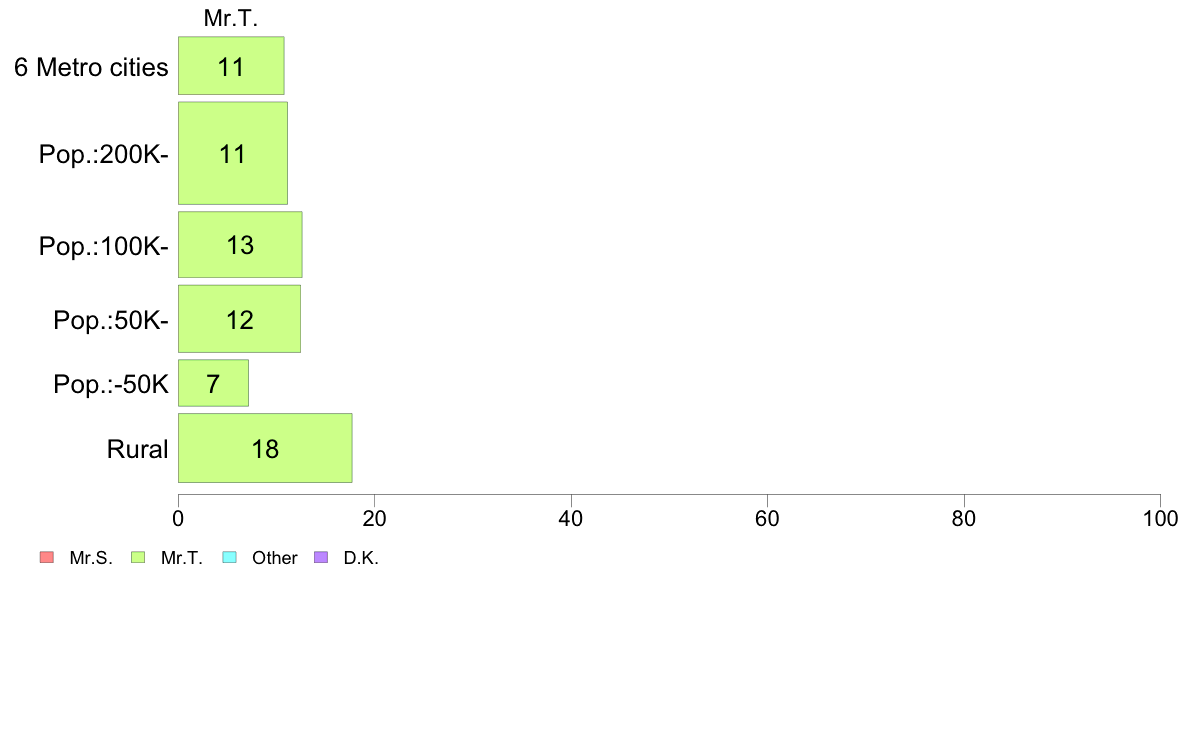This screenshot has height=736, width=1188.
Task: Click the D.K. legend text
Action: click(361, 558)
